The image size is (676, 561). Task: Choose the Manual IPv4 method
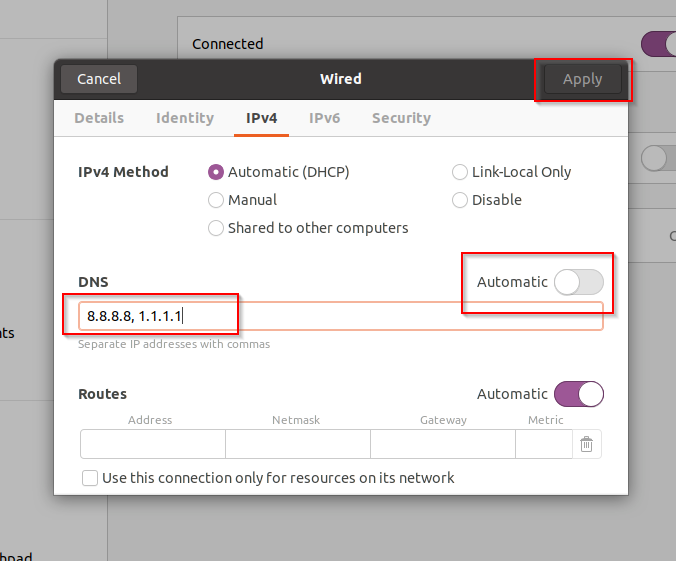pos(216,200)
